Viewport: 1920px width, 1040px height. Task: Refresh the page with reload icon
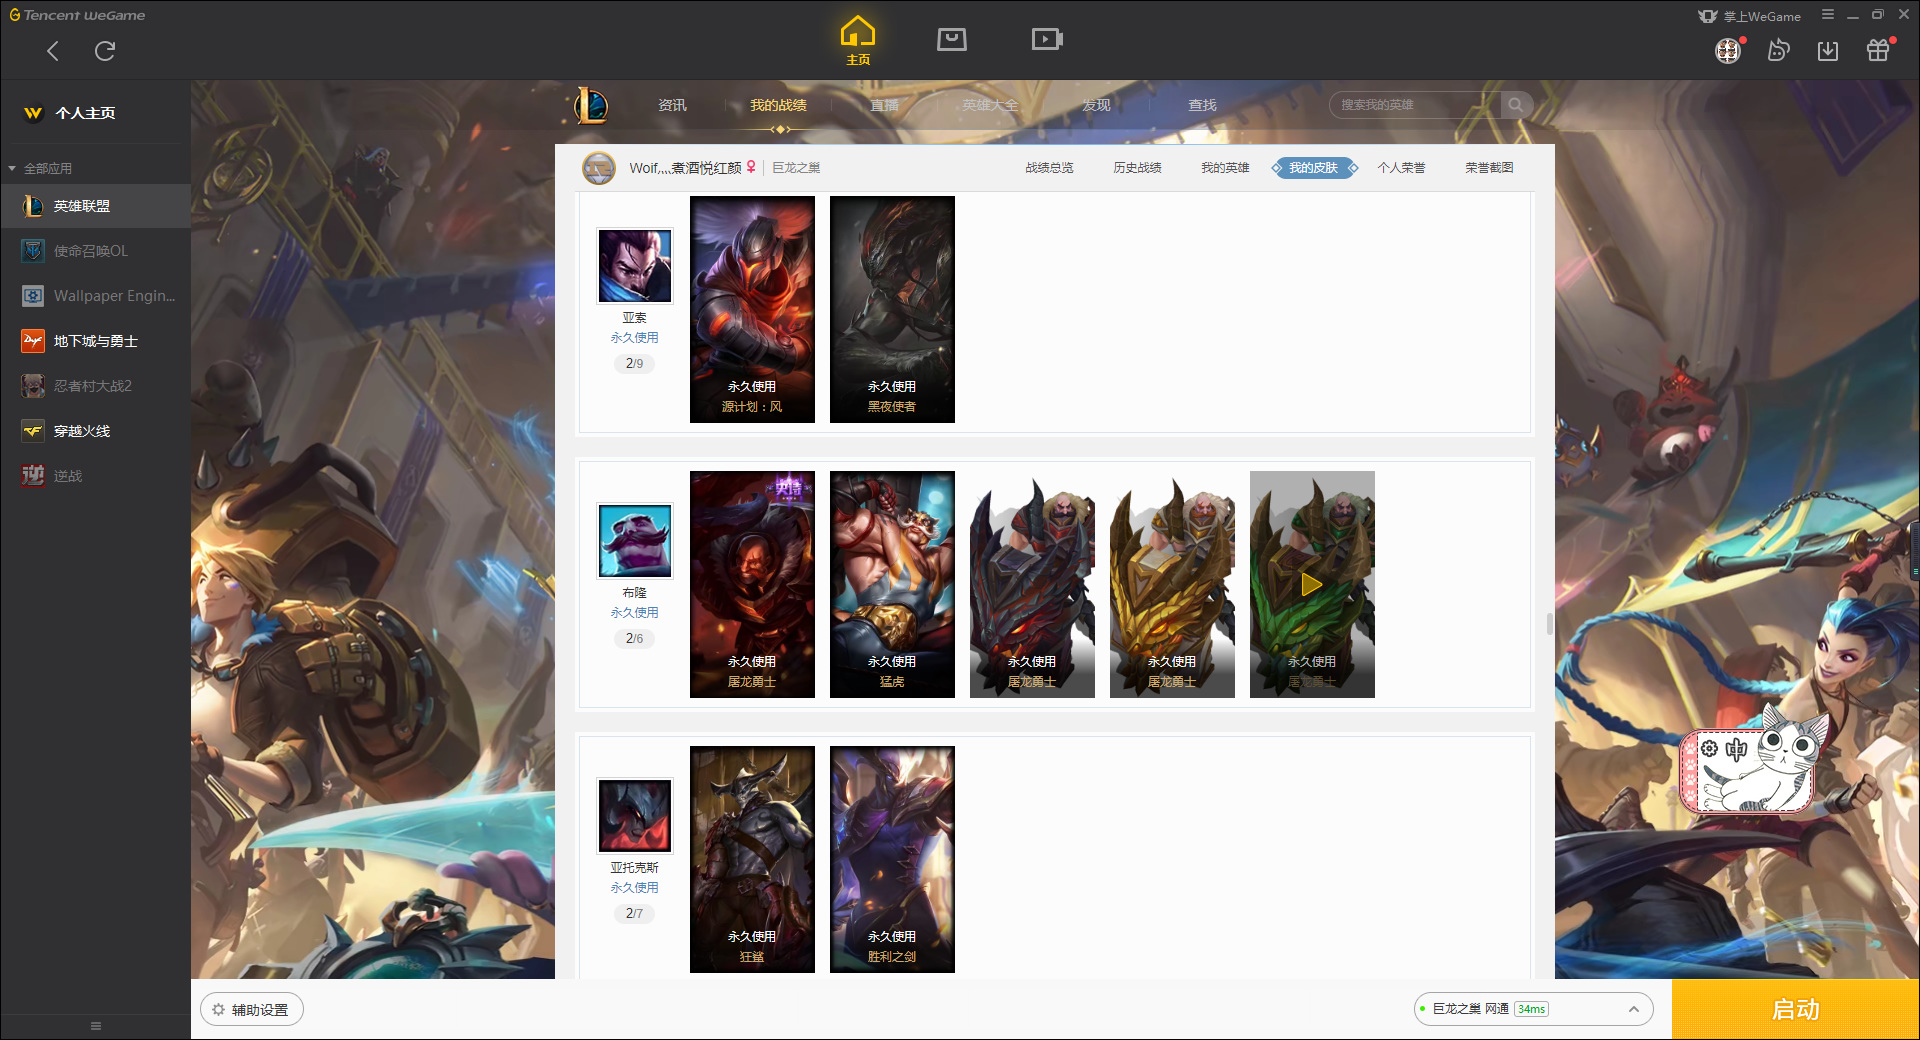105,51
